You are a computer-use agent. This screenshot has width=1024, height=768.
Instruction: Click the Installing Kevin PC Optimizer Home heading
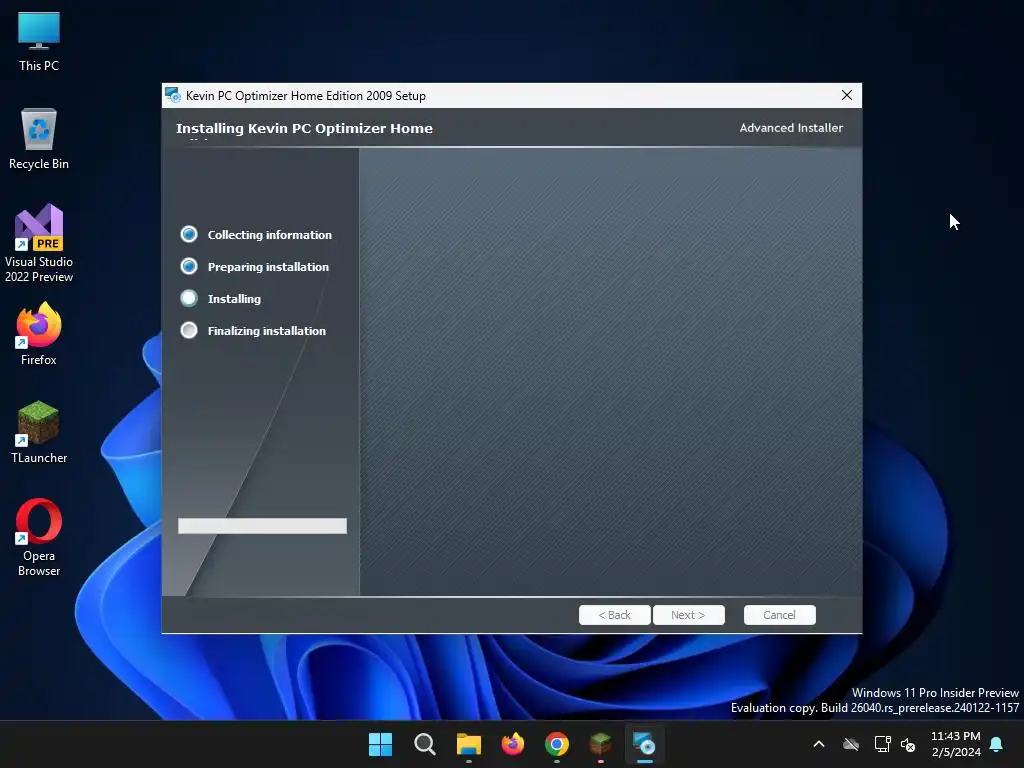click(304, 129)
